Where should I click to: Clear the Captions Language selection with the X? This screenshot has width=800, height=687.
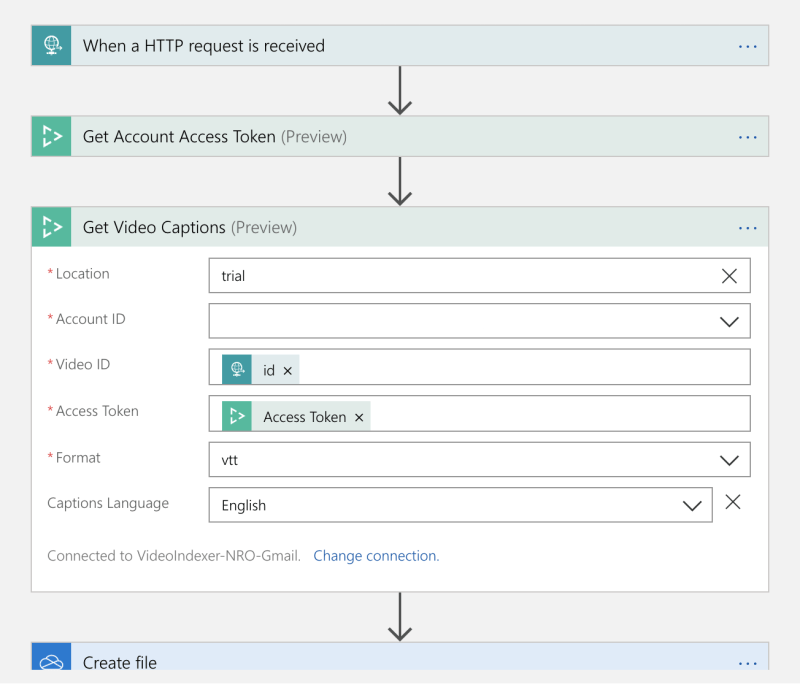coord(733,505)
